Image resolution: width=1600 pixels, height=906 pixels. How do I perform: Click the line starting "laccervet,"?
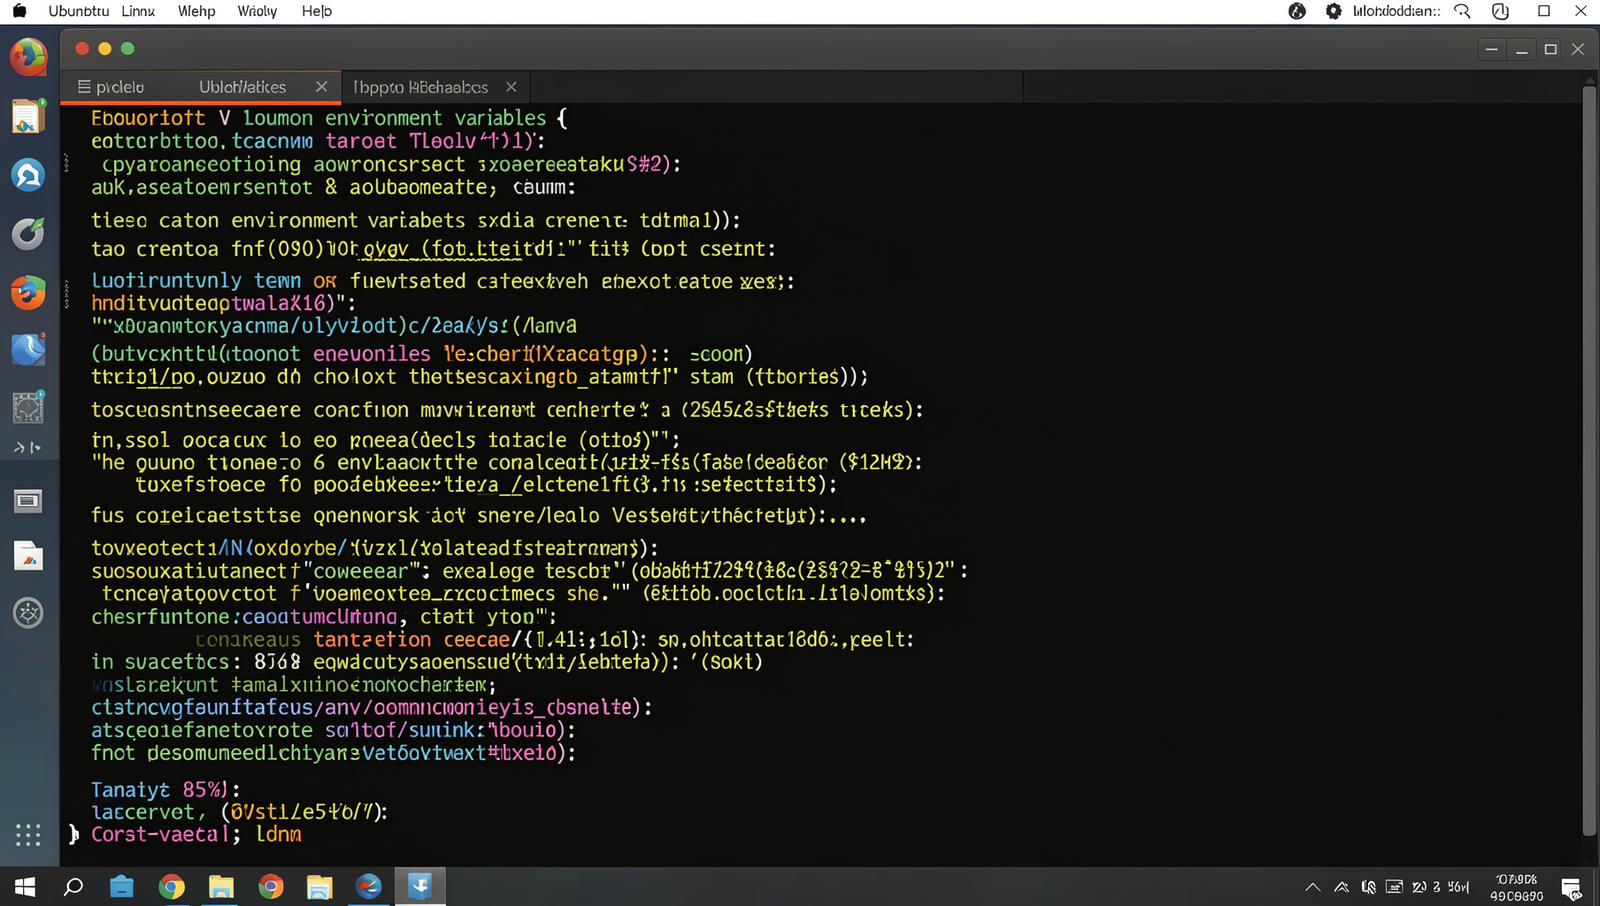click(x=239, y=812)
